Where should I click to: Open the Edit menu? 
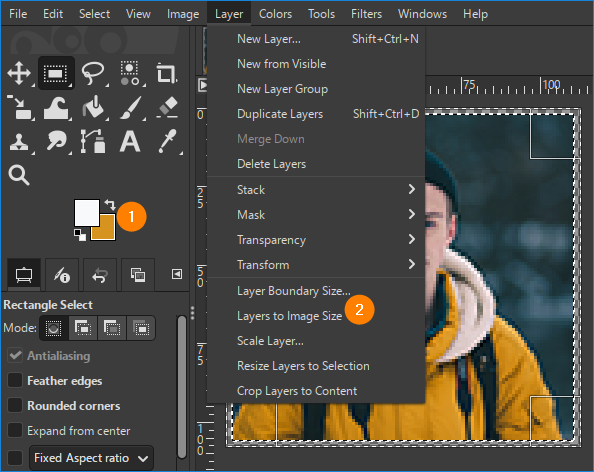pyautogui.click(x=53, y=14)
